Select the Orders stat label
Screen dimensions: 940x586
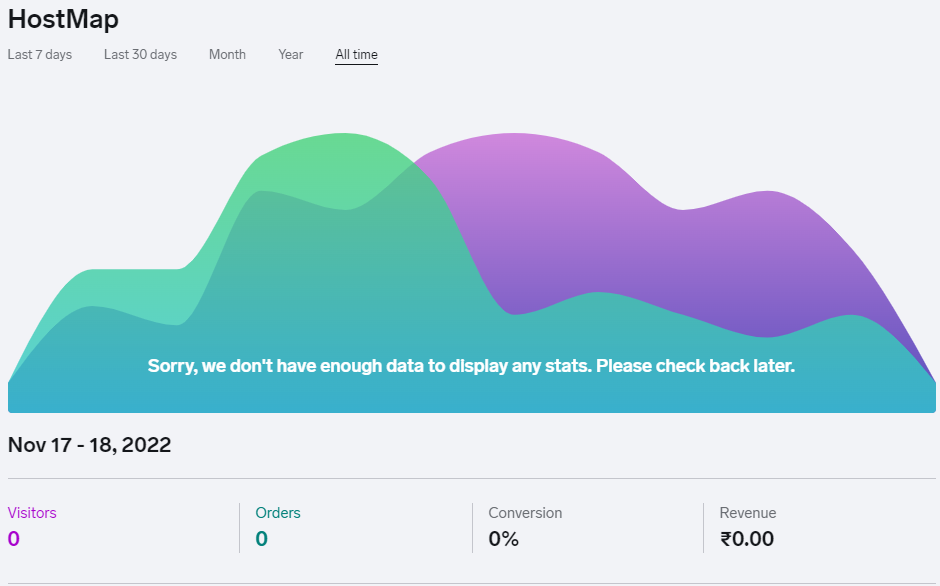click(278, 513)
